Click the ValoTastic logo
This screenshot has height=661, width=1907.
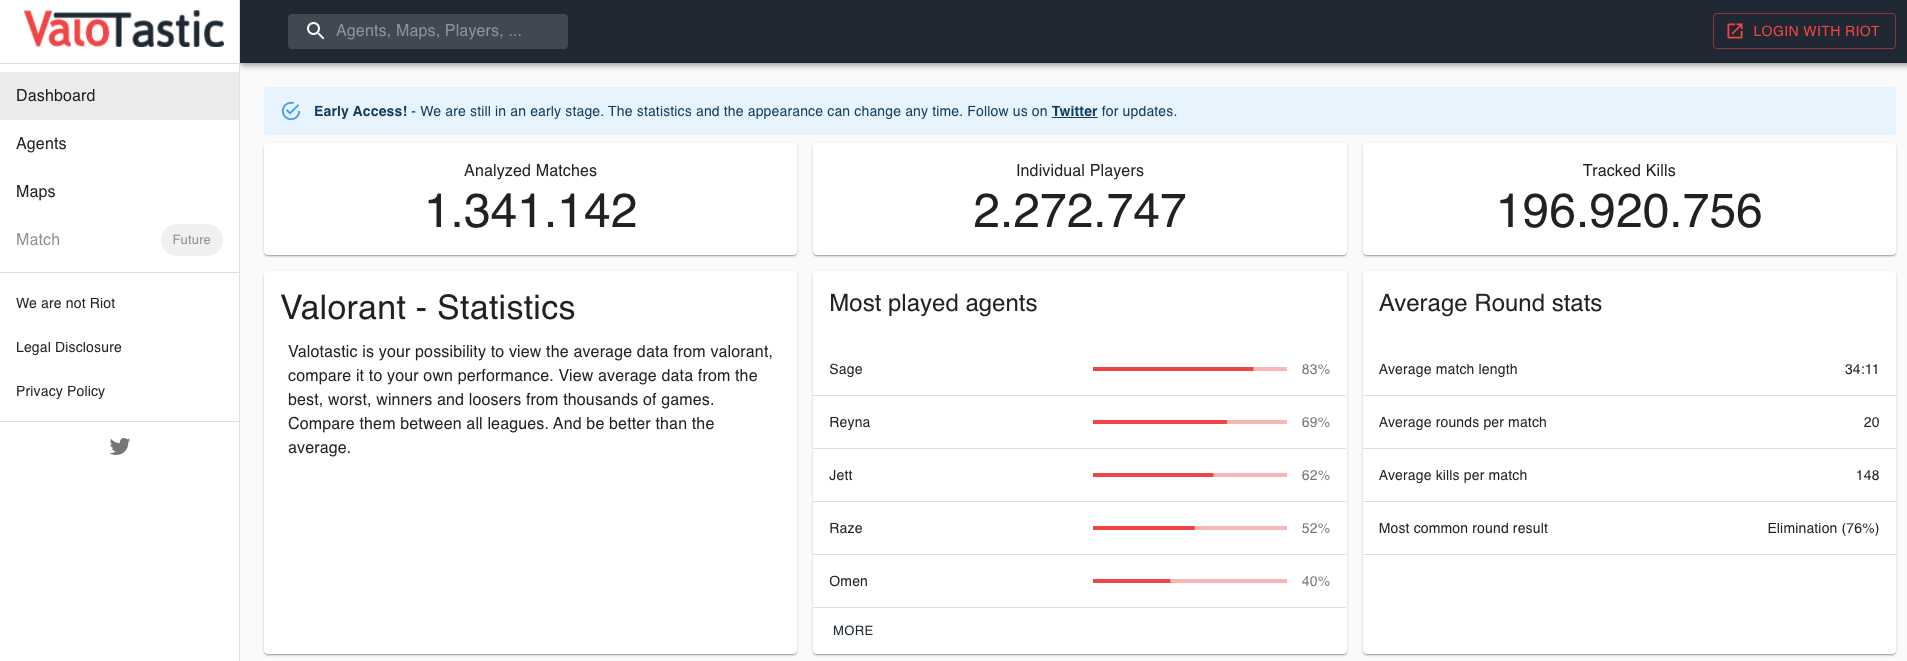tap(124, 30)
